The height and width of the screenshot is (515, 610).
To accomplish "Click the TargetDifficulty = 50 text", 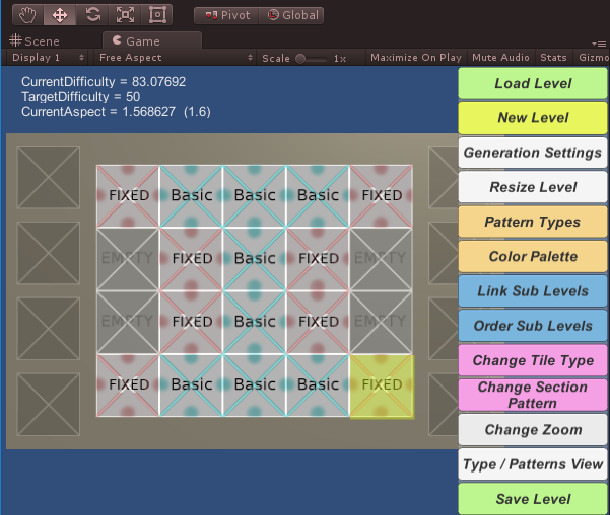I will (x=81, y=96).
